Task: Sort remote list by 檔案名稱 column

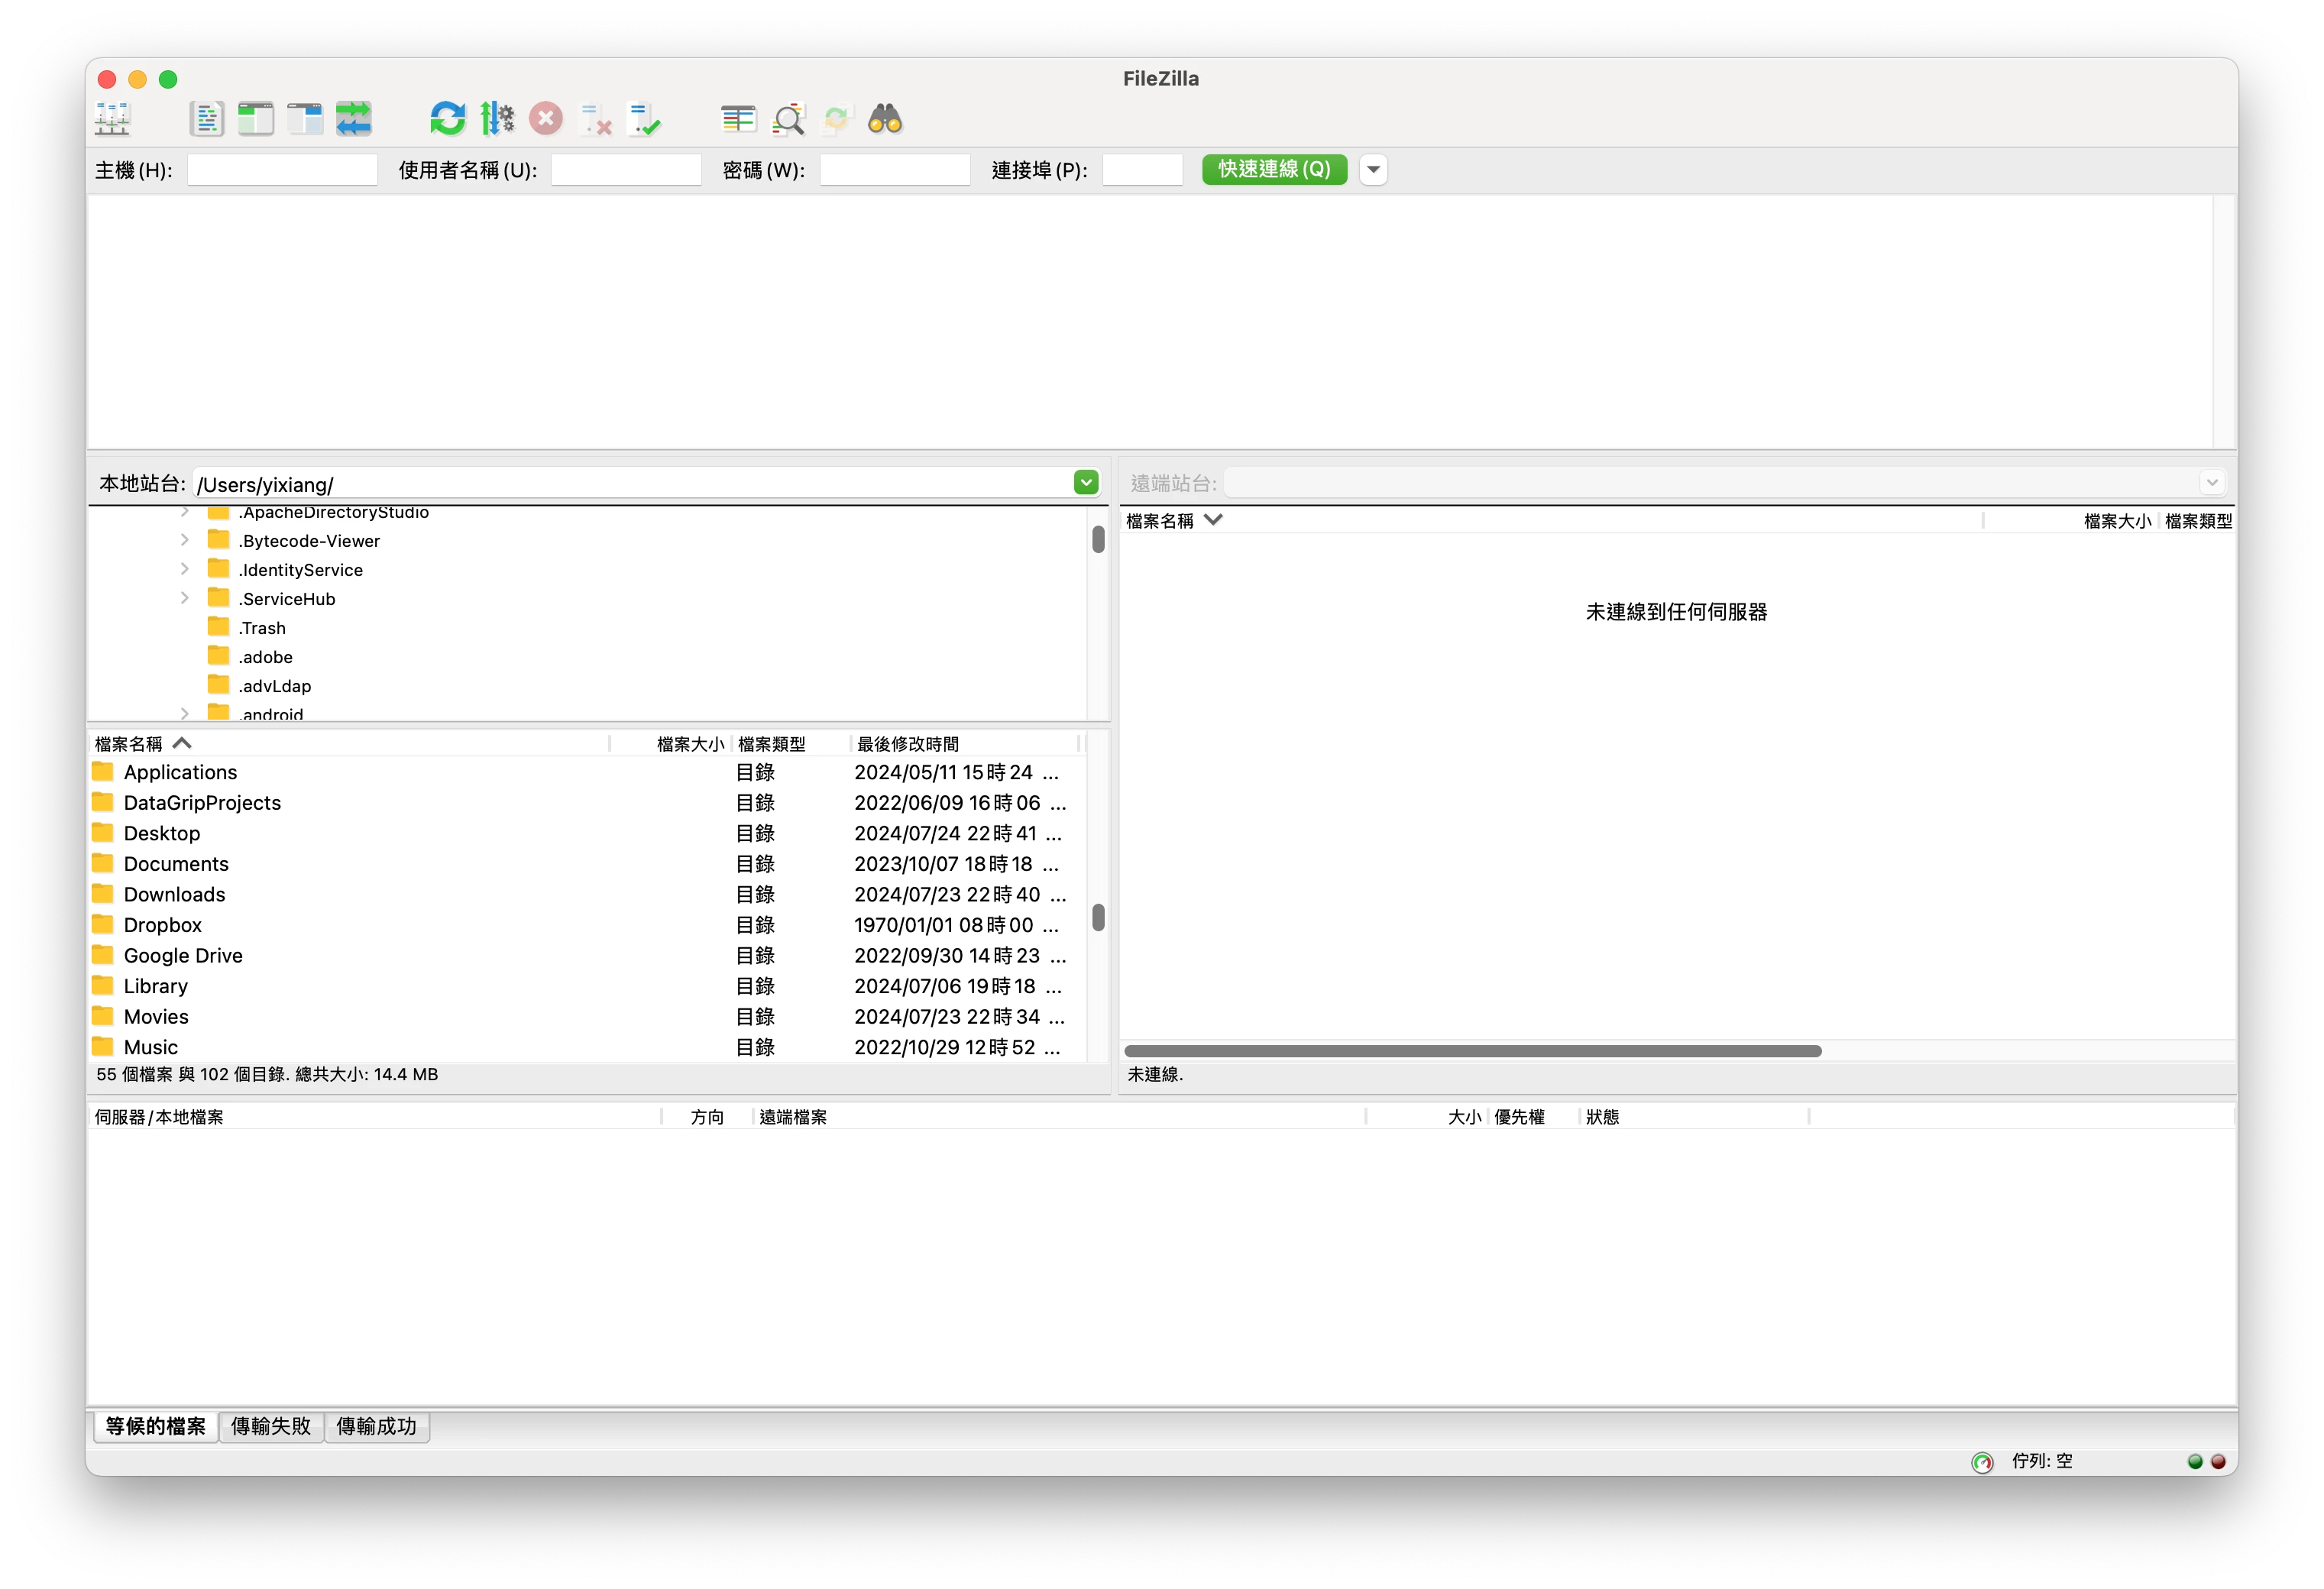Action: click(x=1552, y=520)
